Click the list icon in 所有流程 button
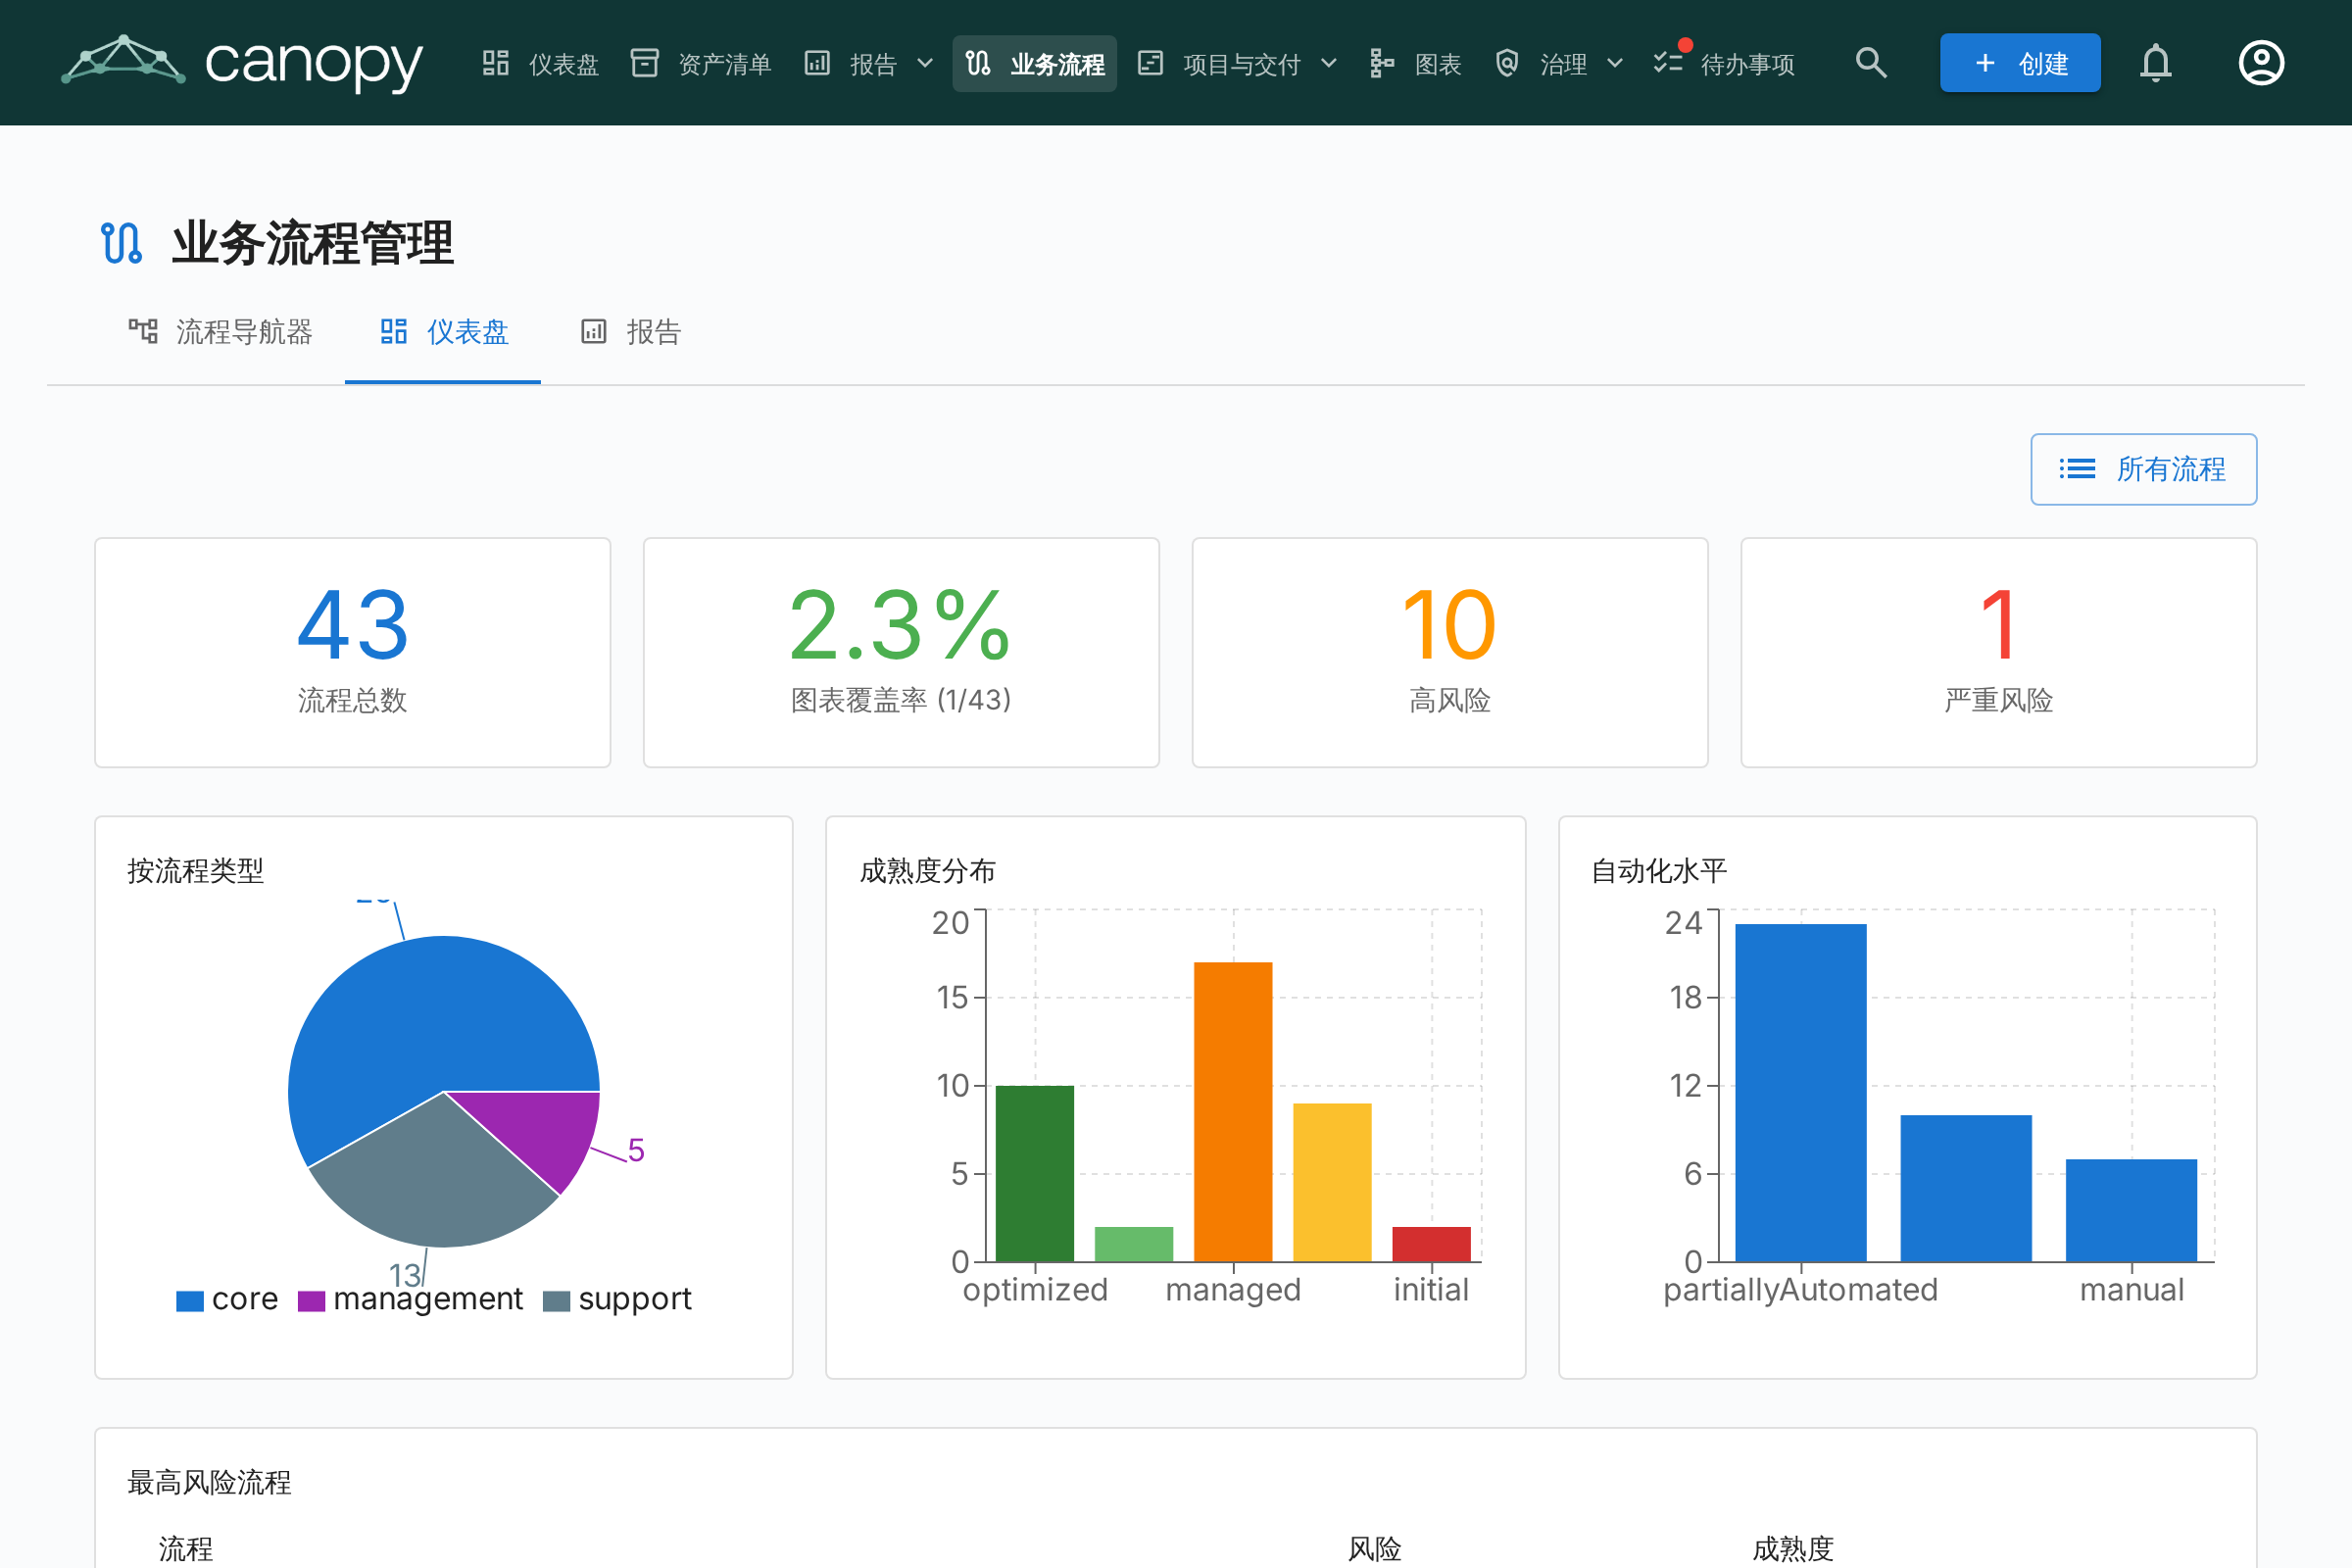The height and width of the screenshot is (1568, 2352). click(2078, 469)
